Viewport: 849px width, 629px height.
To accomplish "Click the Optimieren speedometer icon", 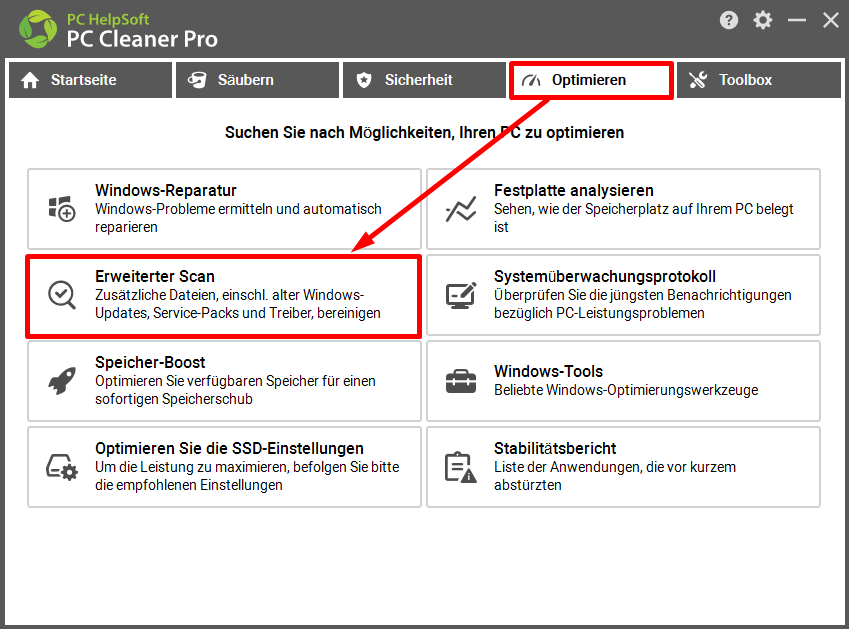I will point(531,81).
